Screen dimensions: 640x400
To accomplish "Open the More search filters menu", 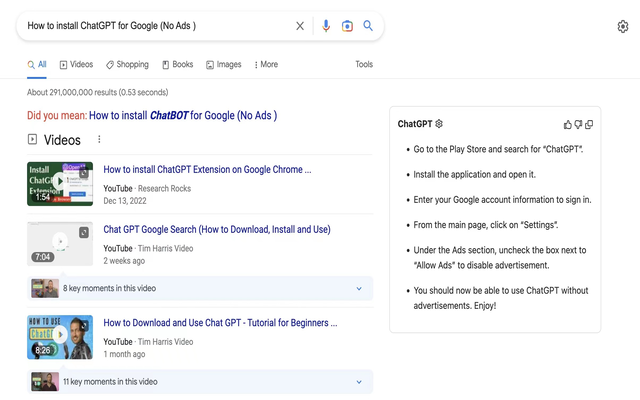I will click(x=266, y=64).
